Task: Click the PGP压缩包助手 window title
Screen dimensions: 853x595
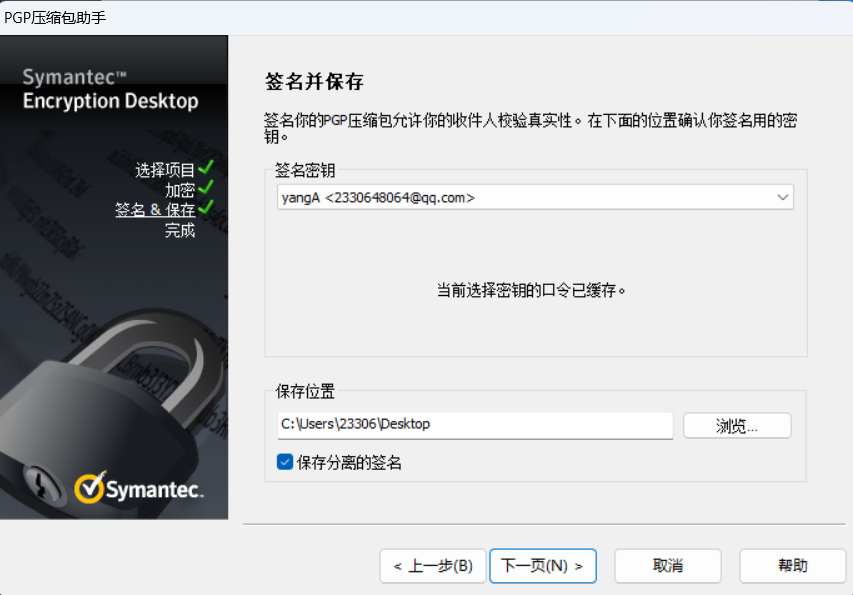Action: 55,18
